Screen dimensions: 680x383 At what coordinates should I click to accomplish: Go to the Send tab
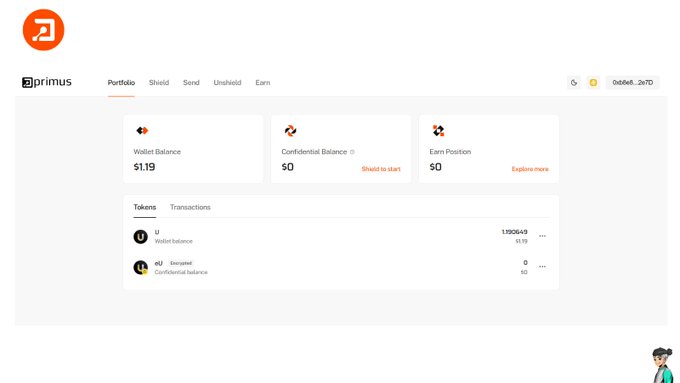191,82
